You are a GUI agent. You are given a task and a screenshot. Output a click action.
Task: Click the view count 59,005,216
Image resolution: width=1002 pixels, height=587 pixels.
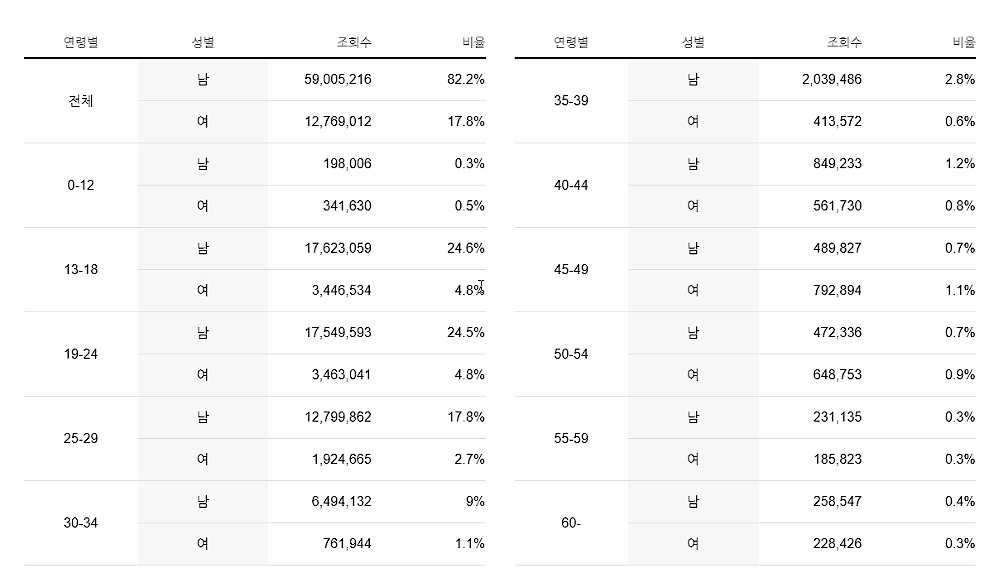pos(338,79)
